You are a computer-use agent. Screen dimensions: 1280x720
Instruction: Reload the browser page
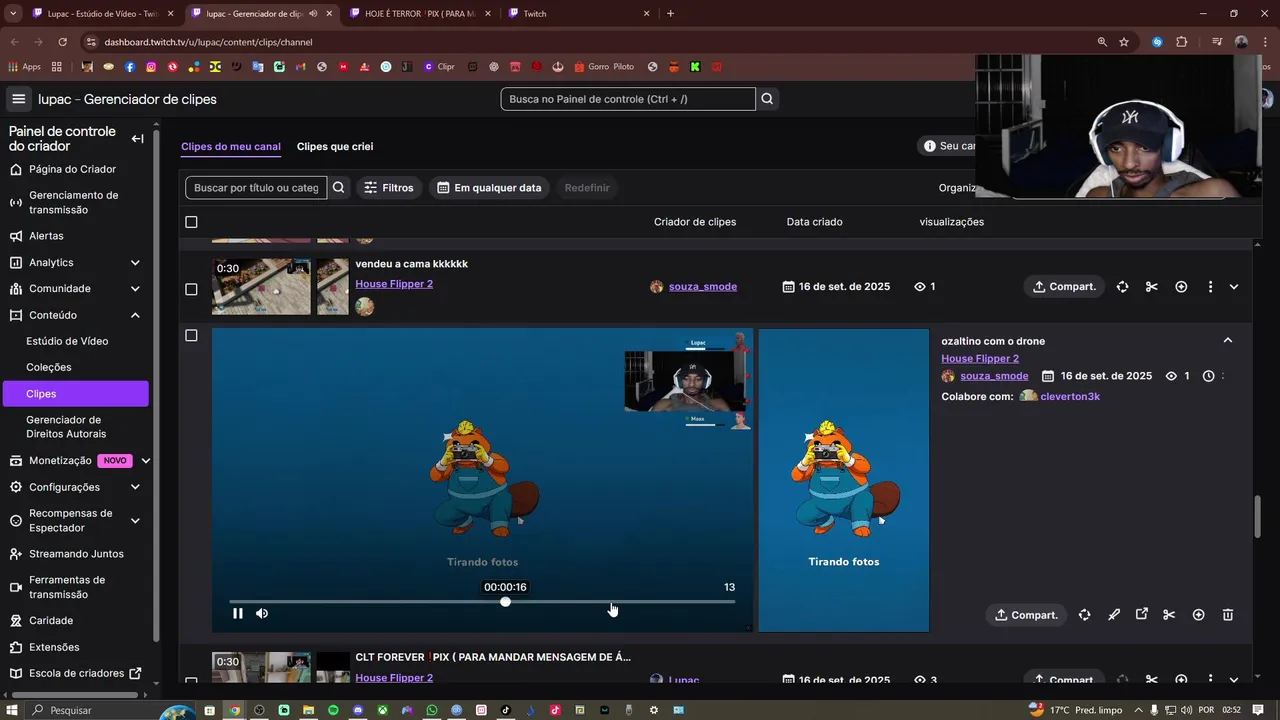click(62, 42)
